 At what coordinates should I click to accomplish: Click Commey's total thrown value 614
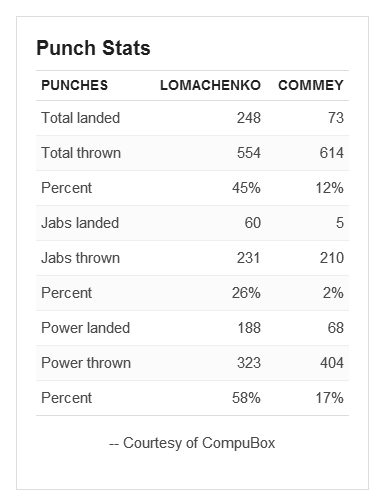tap(332, 153)
